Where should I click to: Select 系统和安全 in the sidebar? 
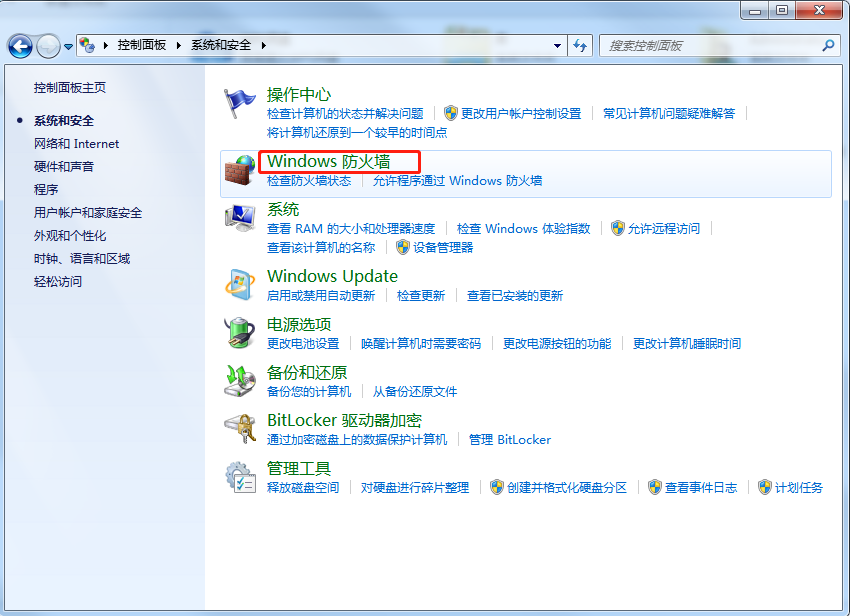click(x=64, y=120)
